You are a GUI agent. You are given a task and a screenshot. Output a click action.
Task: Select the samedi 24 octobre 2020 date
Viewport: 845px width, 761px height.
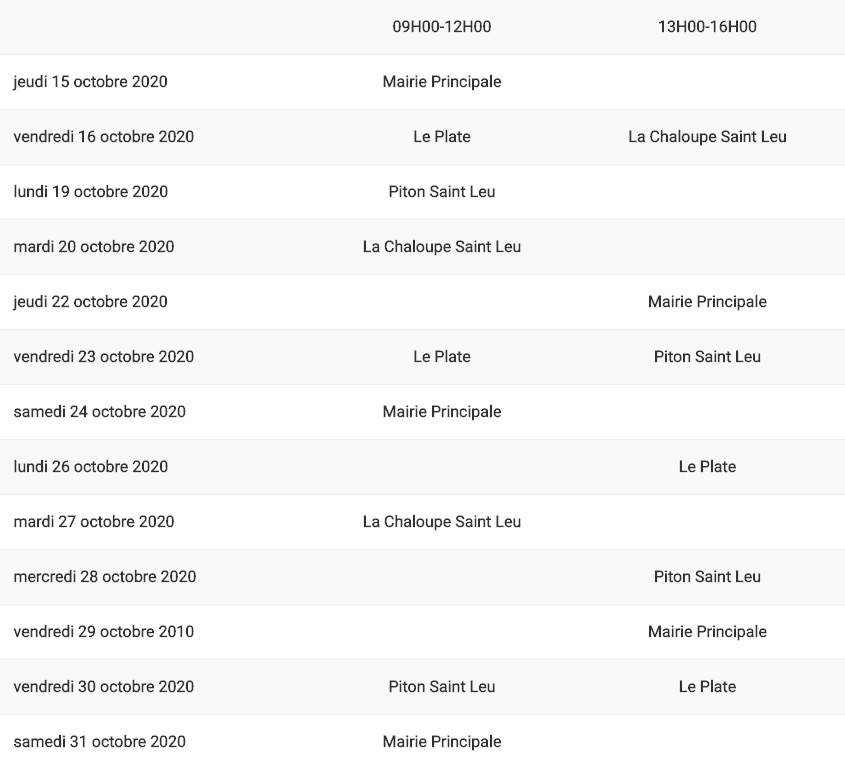pos(99,412)
